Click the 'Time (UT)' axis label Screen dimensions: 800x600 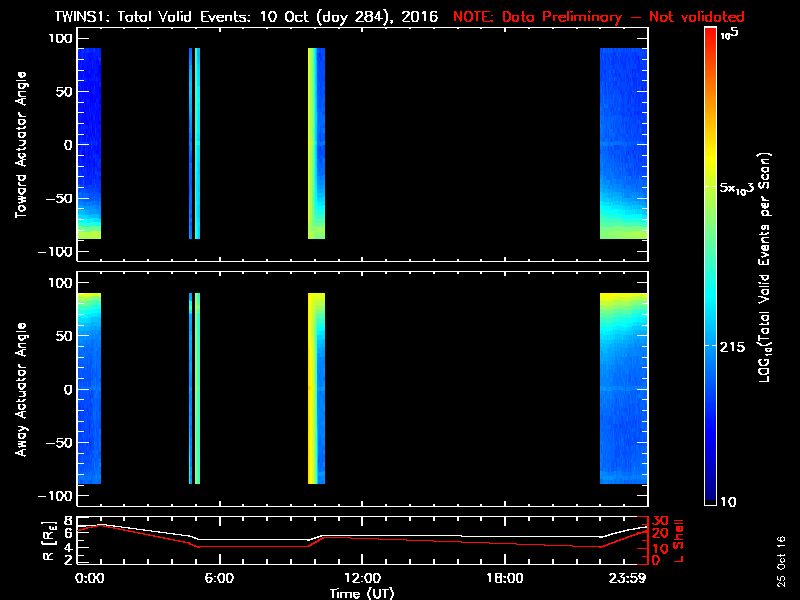(362, 593)
